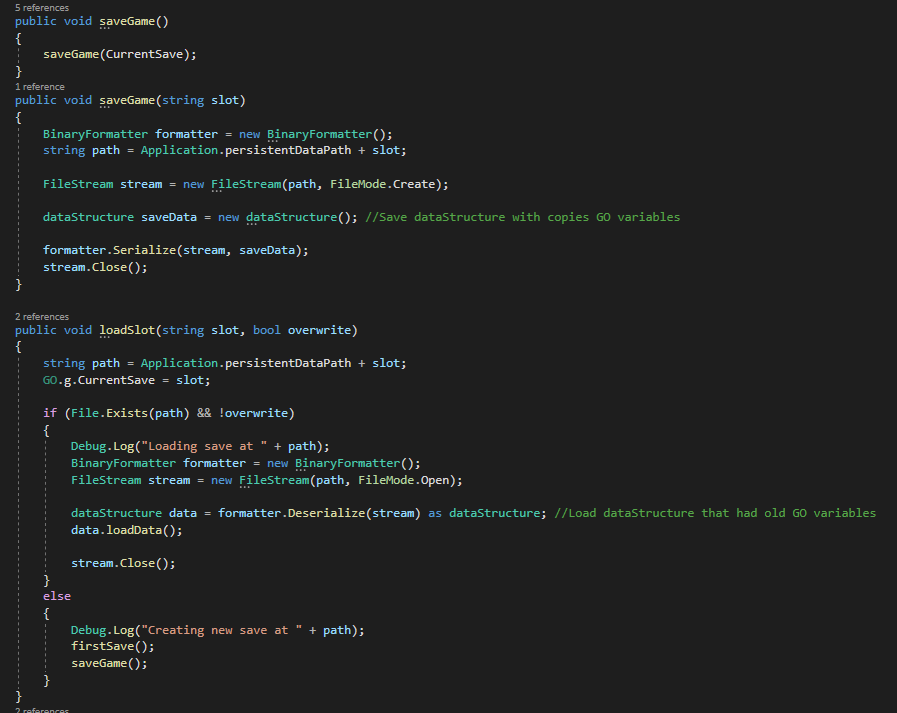Screen dimensions: 897x713
Task: Click "!overwrite" in the if condition
Action: point(253,413)
